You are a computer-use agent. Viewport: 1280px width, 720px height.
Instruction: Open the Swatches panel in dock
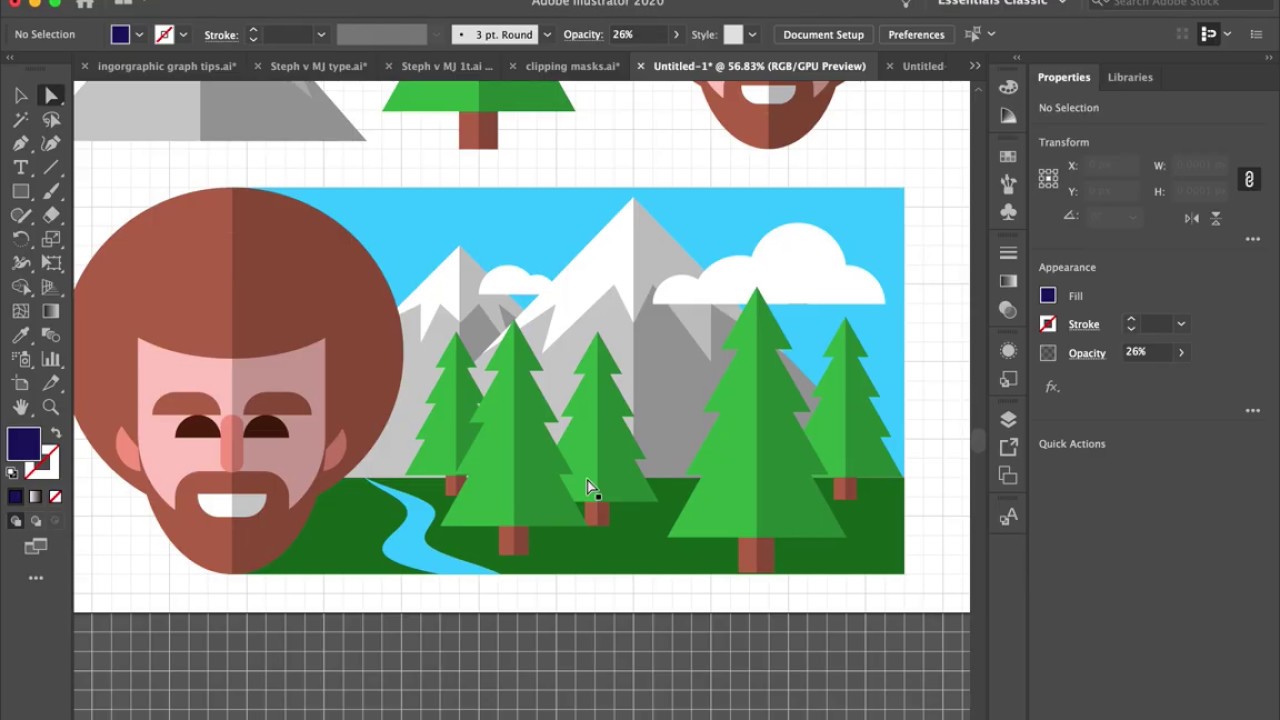tap(1008, 157)
